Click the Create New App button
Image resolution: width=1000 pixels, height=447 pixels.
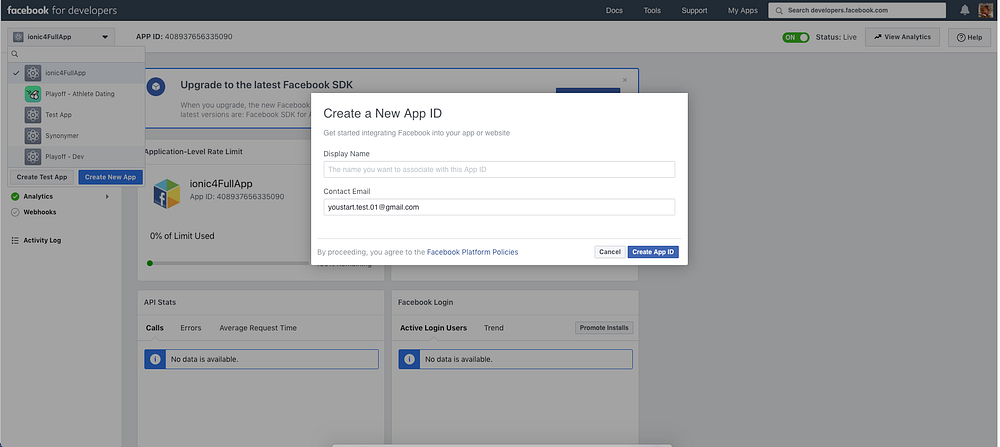[x=110, y=177]
